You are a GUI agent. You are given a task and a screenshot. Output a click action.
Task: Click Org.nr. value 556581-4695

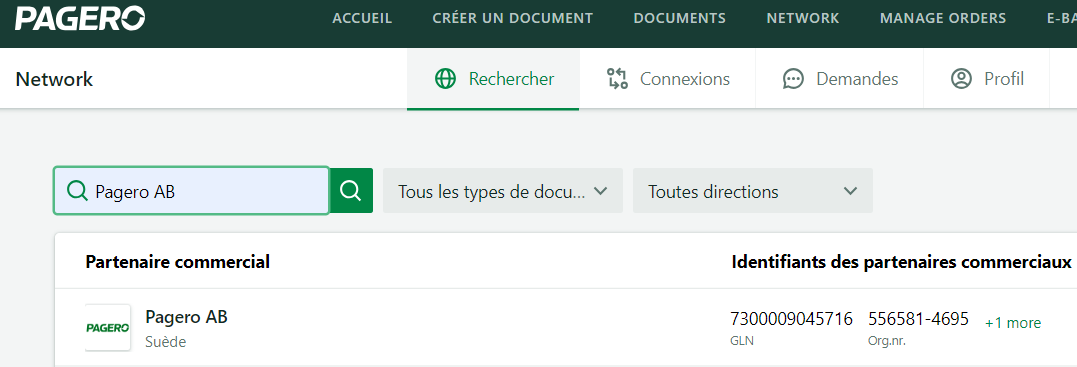(x=918, y=319)
